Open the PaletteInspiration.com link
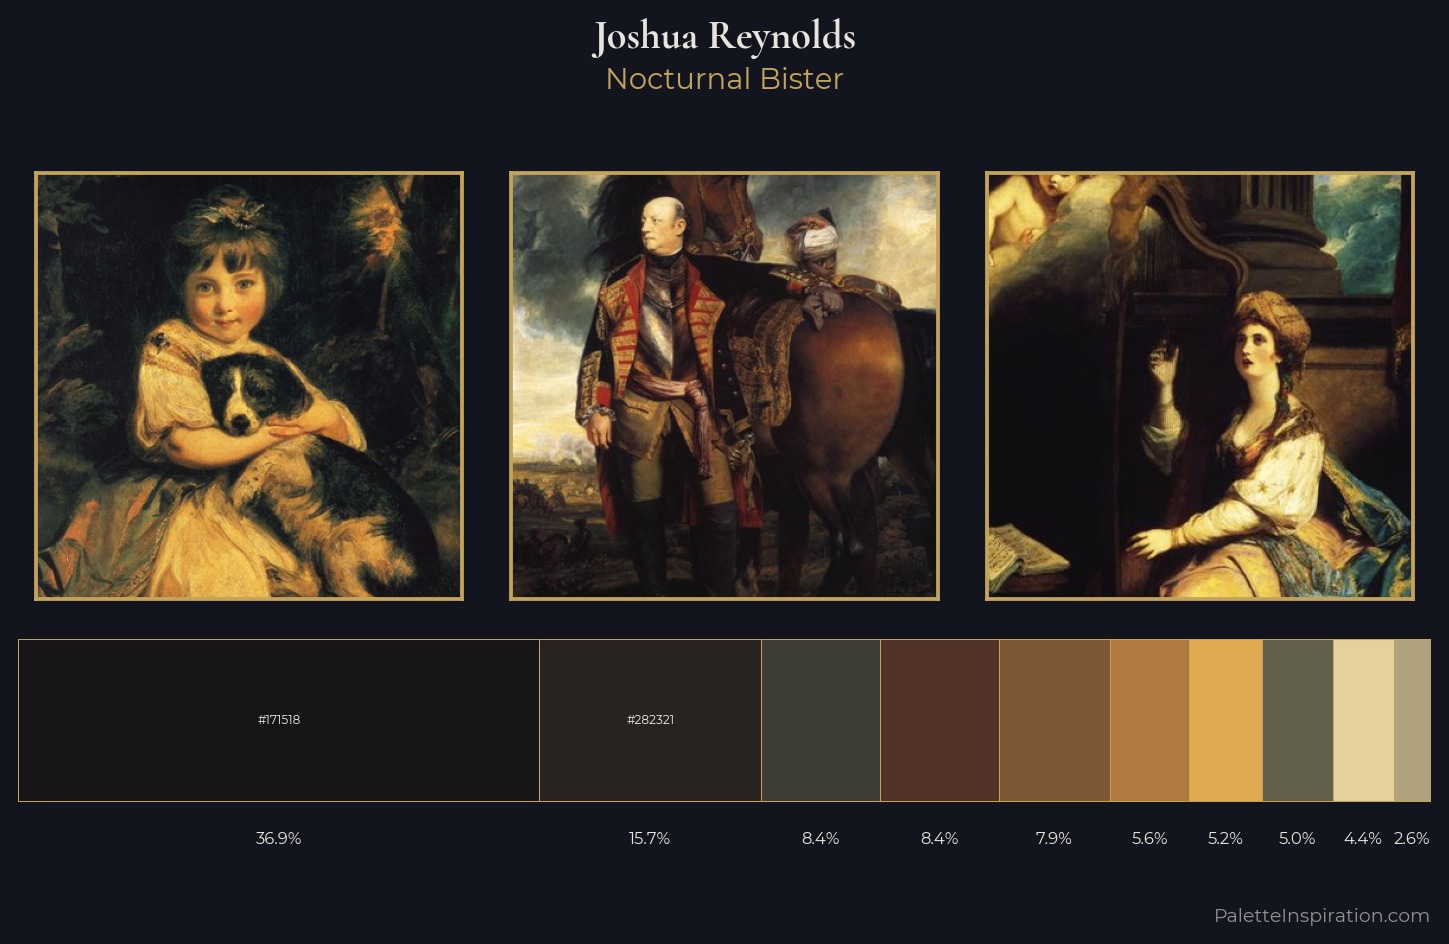The height and width of the screenshot is (944, 1449). point(1322,915)
